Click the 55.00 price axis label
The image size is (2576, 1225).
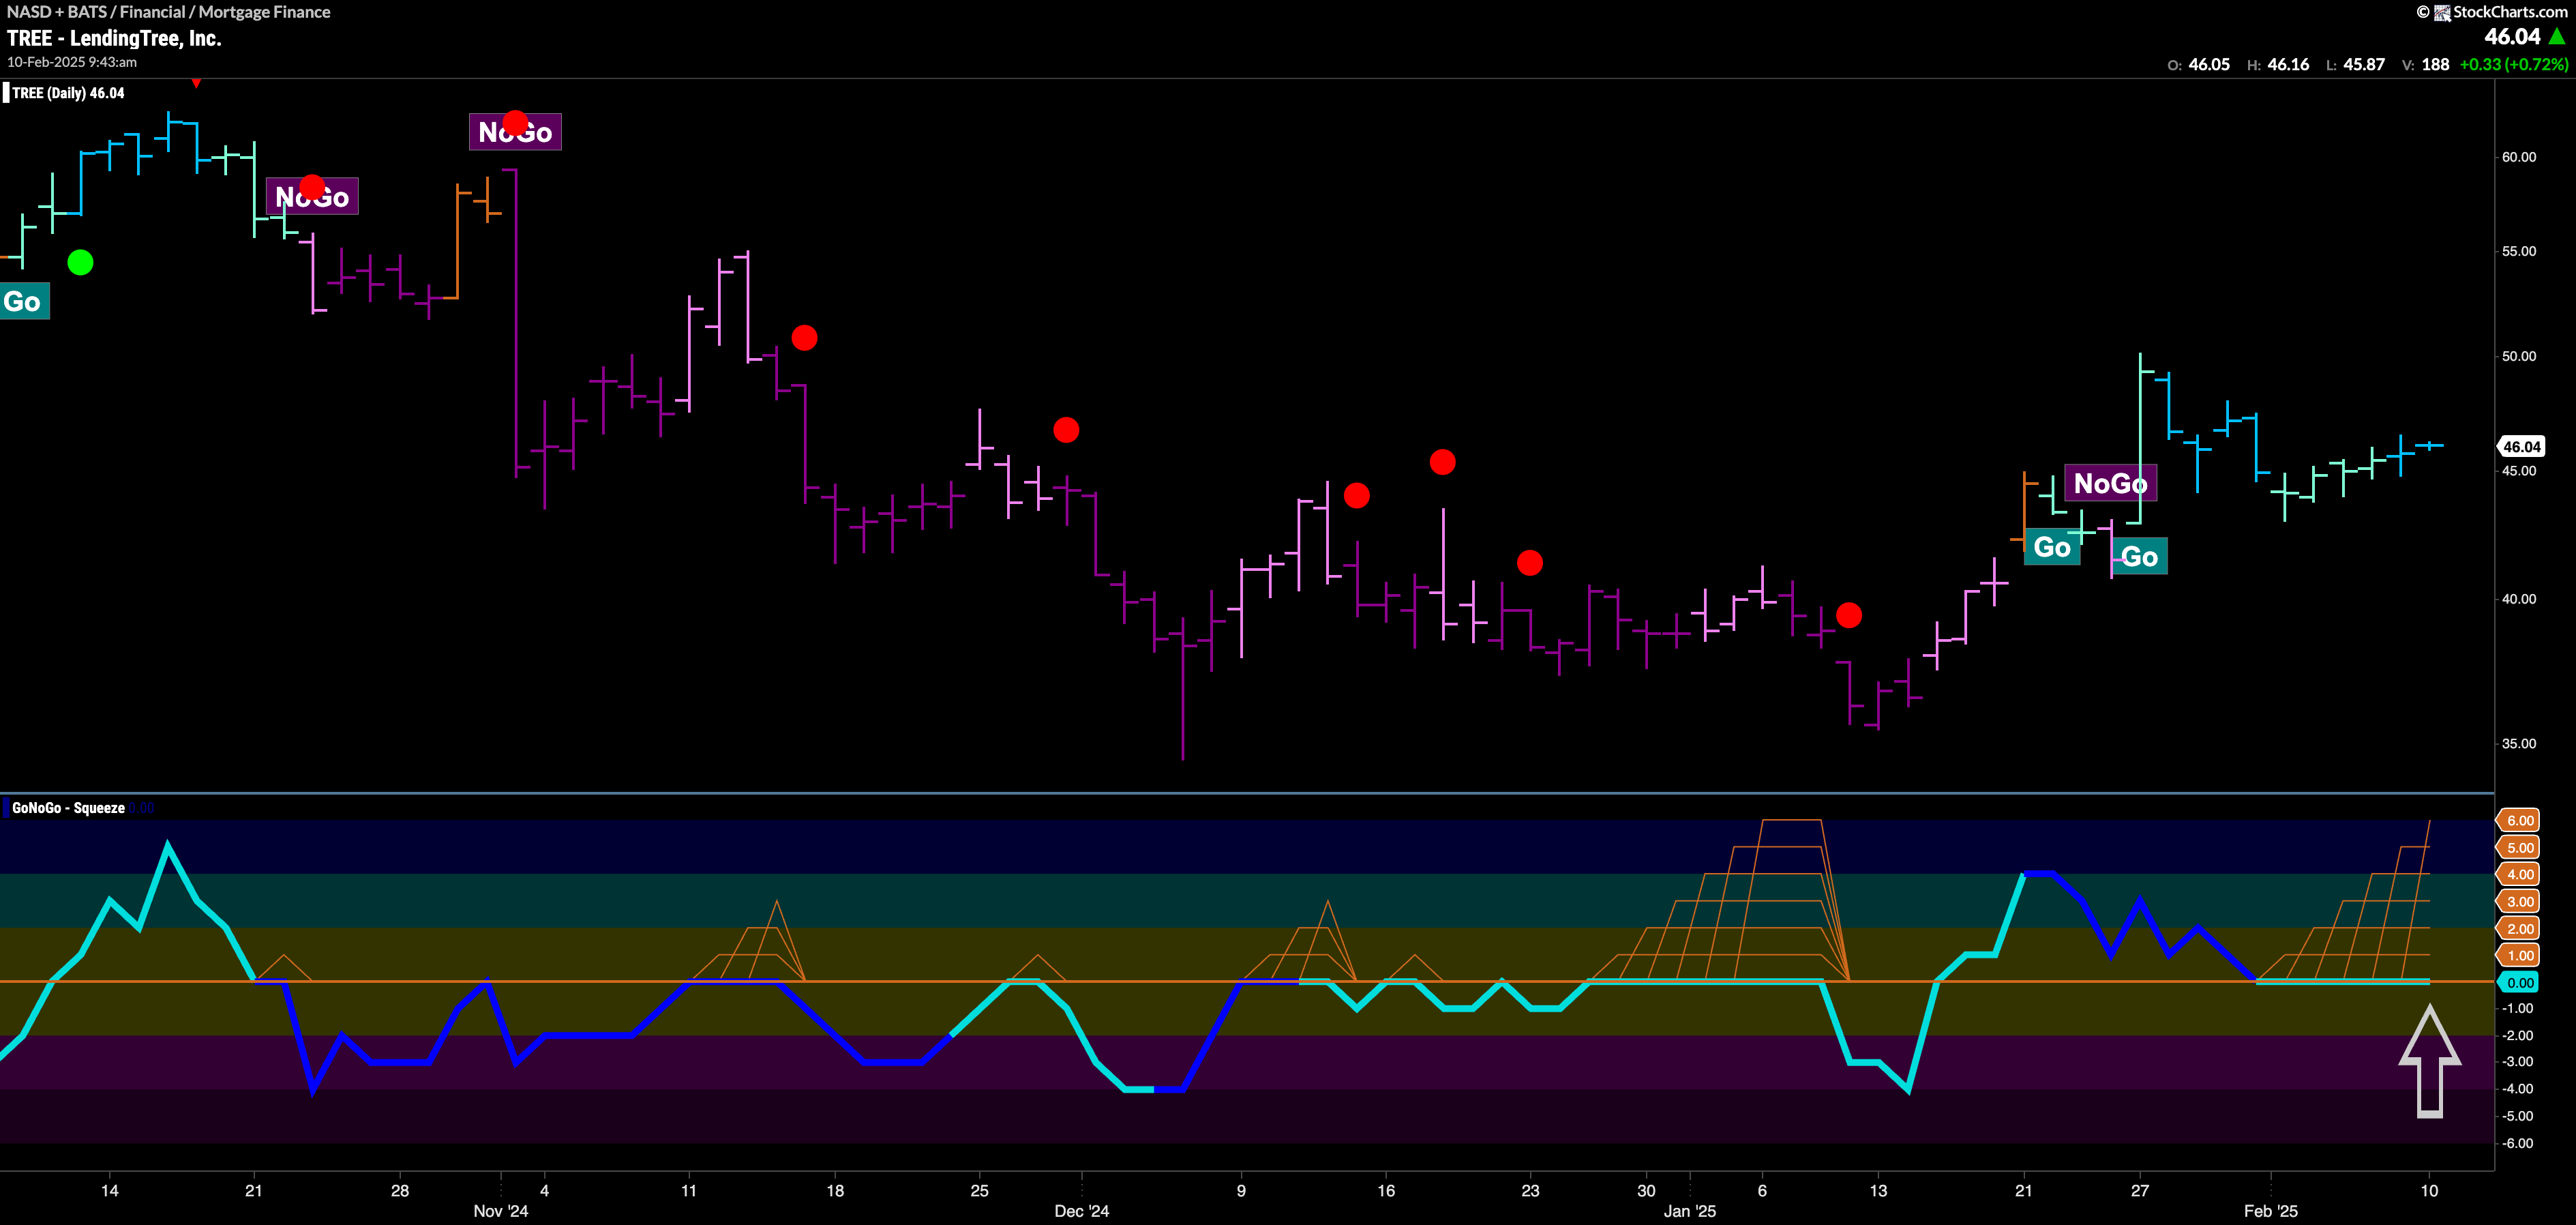[2518, 251]
